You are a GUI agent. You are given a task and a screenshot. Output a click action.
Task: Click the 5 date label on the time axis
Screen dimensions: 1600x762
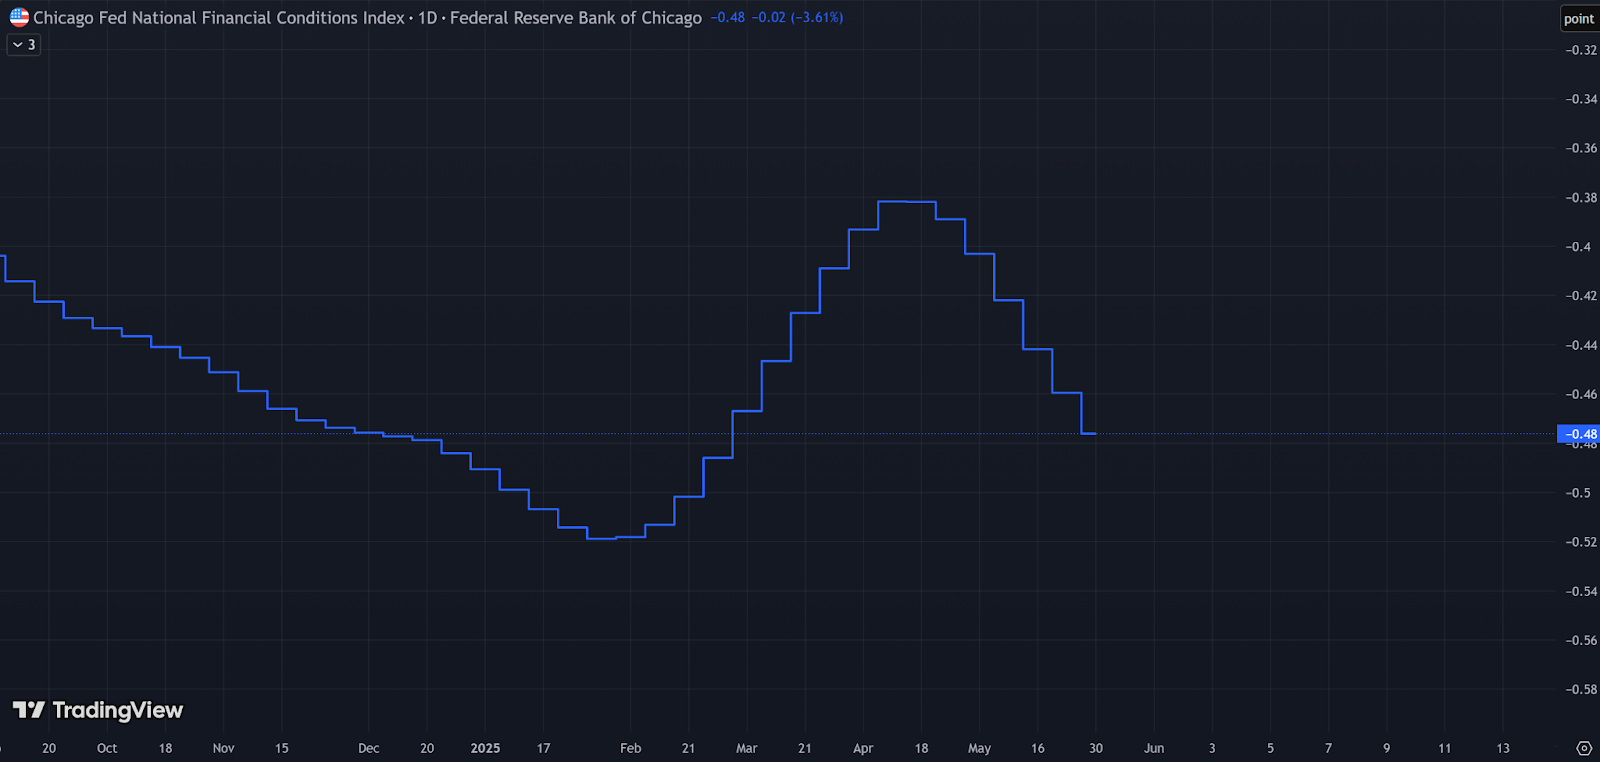tap(1271, 748)
